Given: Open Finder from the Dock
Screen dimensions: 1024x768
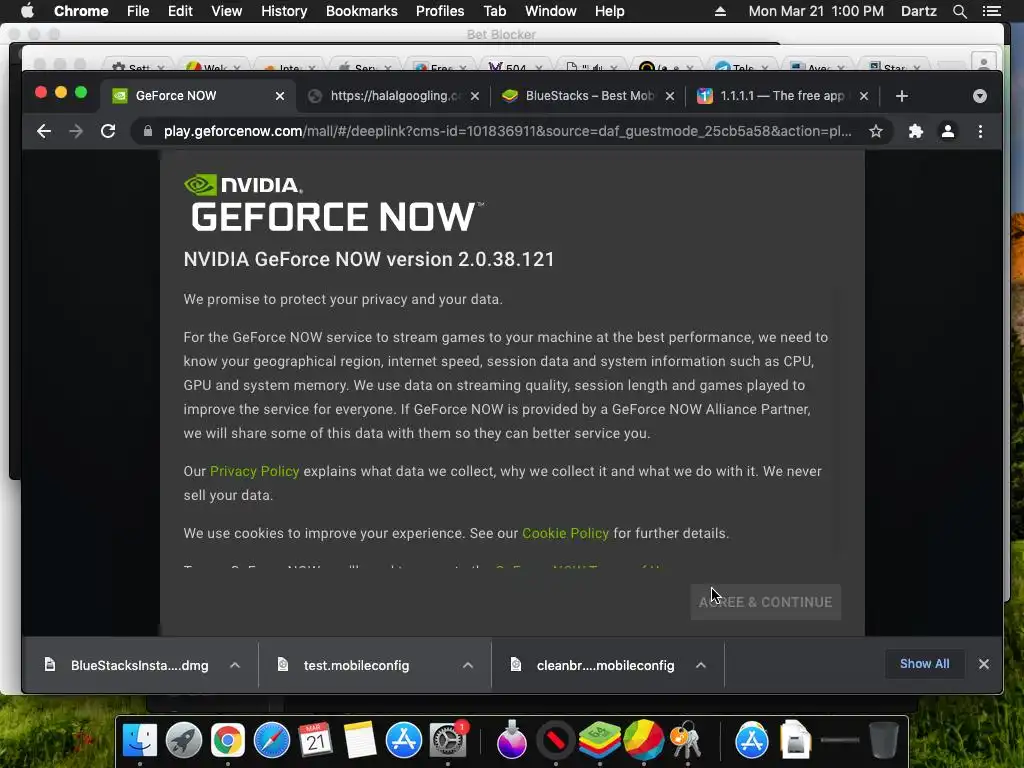Looking at the screenshot, I should pos(140,741).
